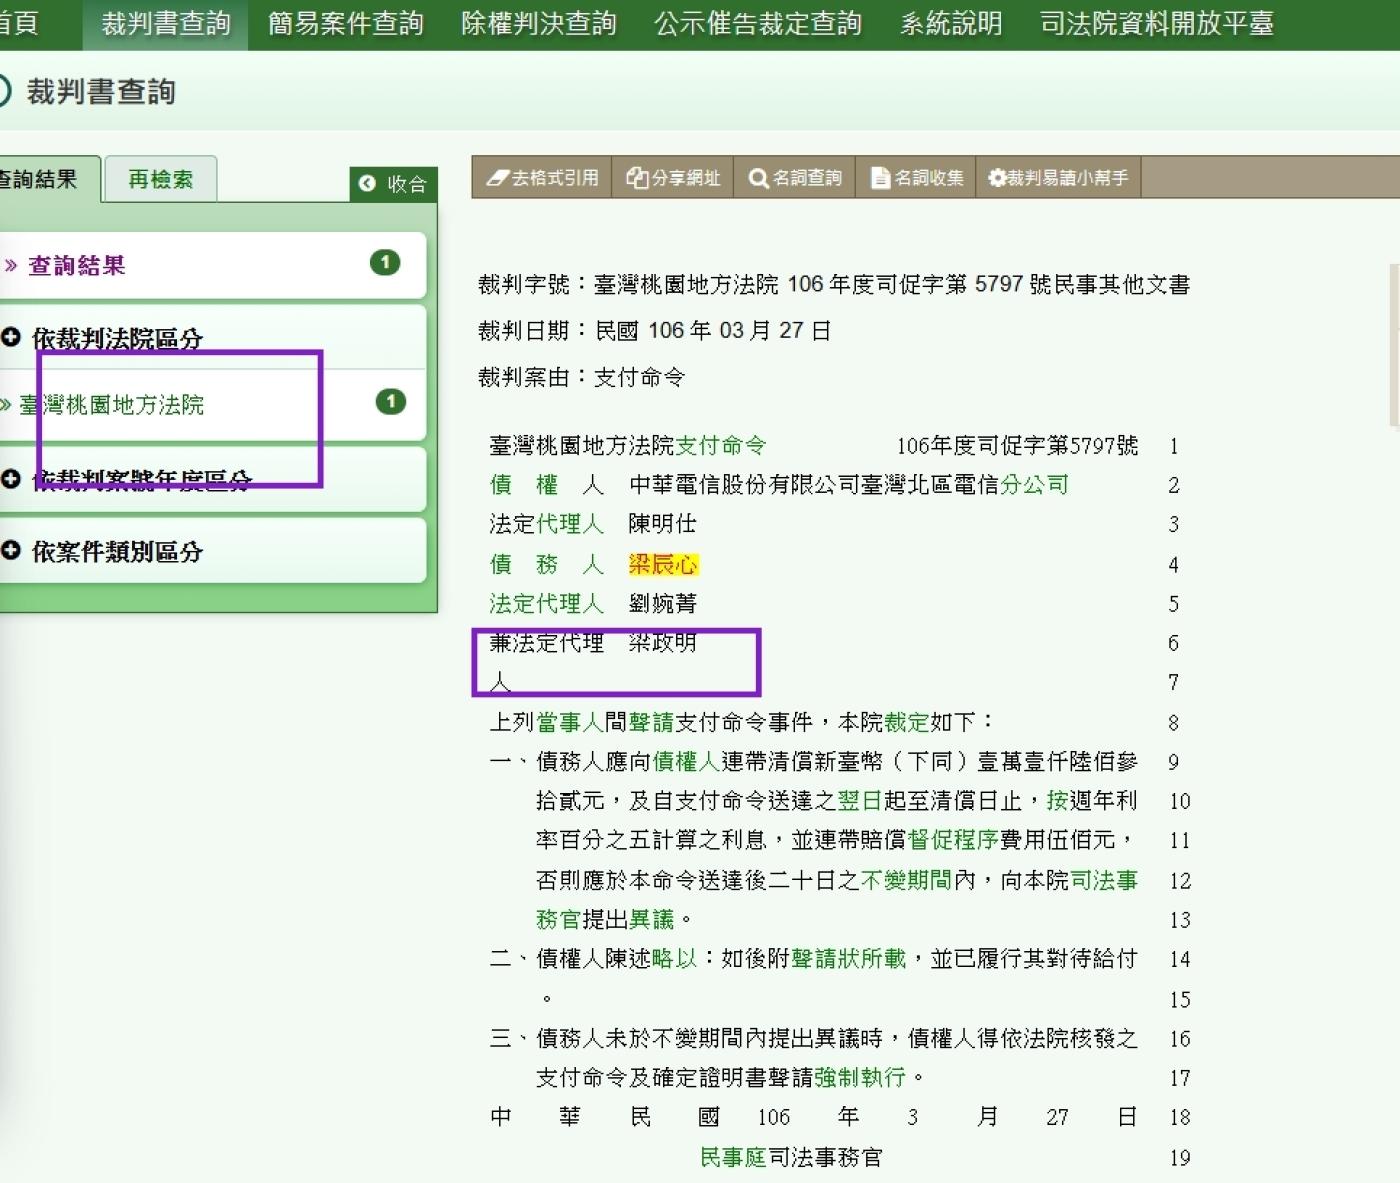1400x1183 pixels.
Task: Click the 強制執行 term link
Action: tap(859, 1077)
